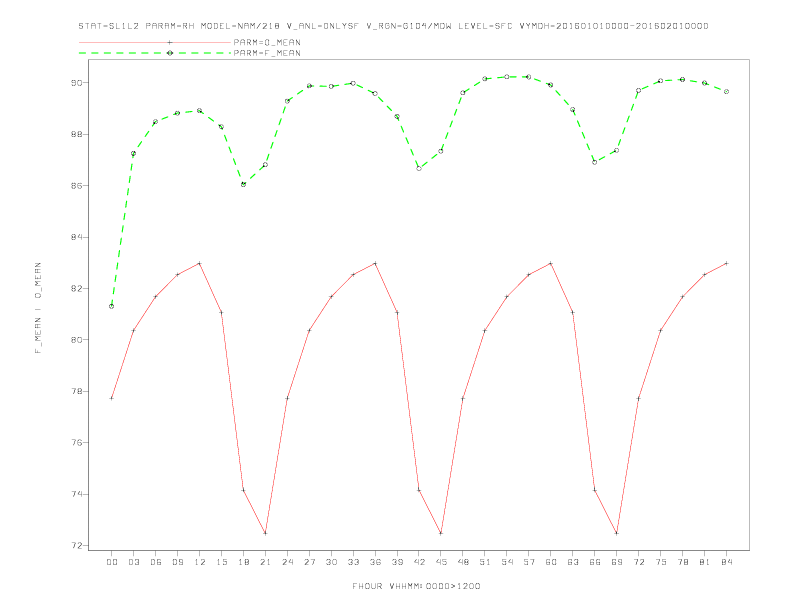The width and height of the screenshot is (792, 612).
Task: Click the x-axis tick label 12
Action: coord(200,562)
